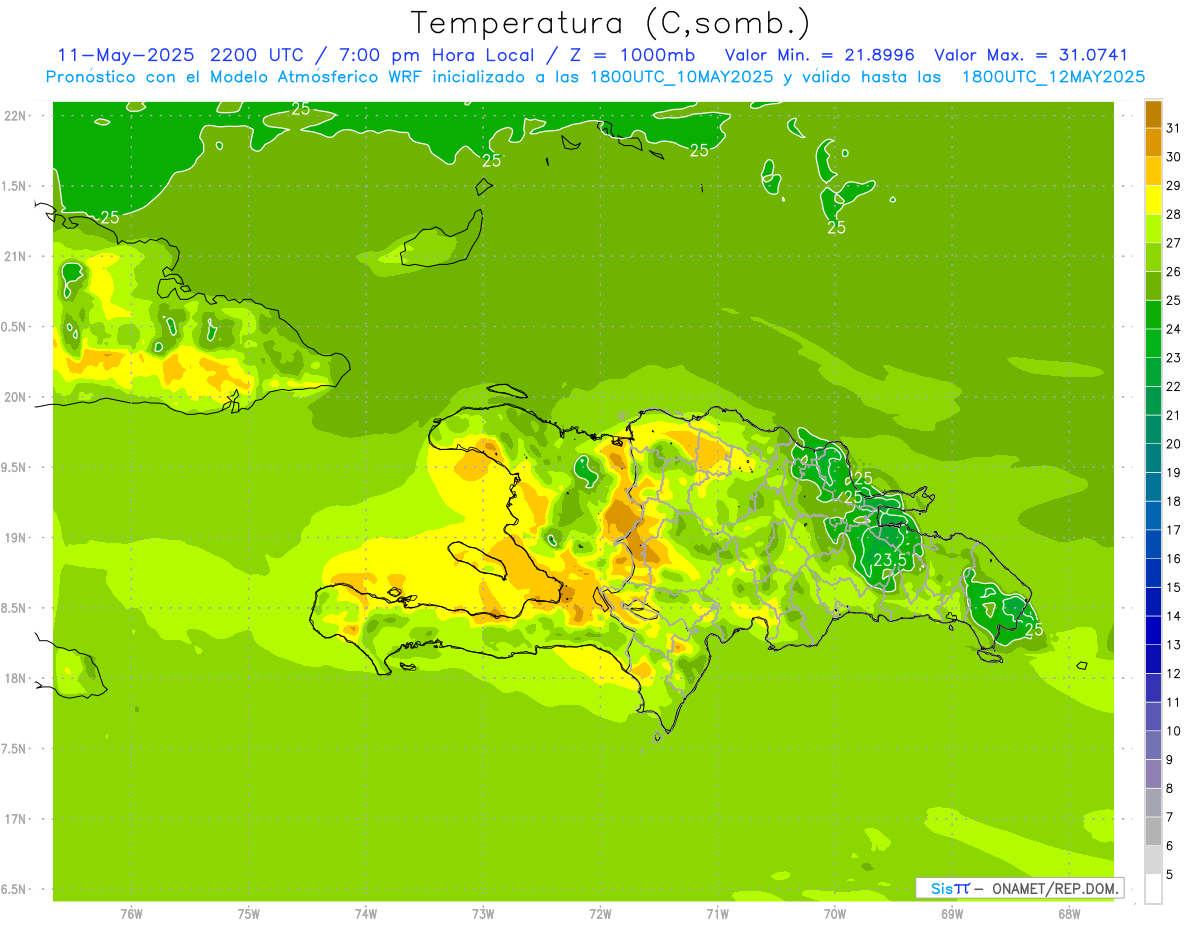1200x927 pixels.
Task: Click the 70W longitude axis label
Action: (835, 913)
